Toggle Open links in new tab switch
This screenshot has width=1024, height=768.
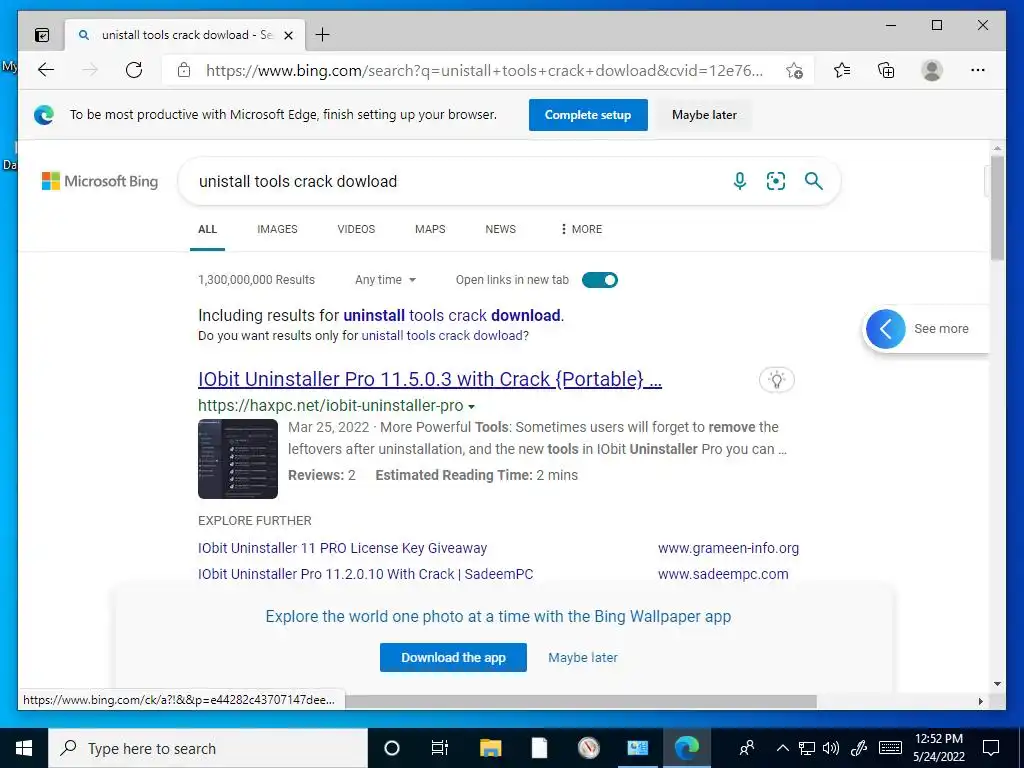(600, 280)
